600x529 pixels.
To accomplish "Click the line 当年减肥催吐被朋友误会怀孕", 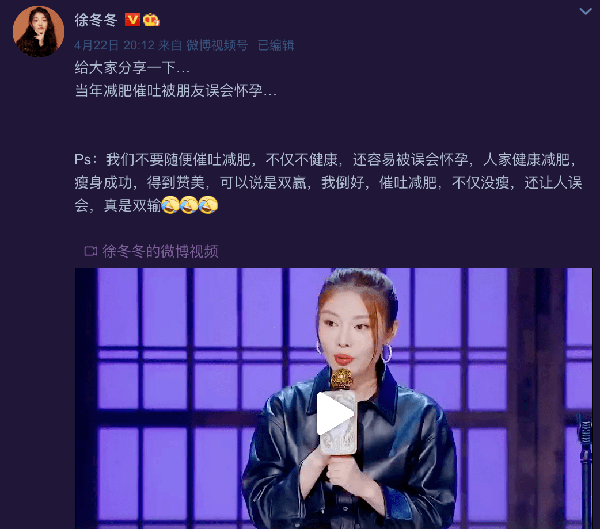I will click(x=175, y=91).
